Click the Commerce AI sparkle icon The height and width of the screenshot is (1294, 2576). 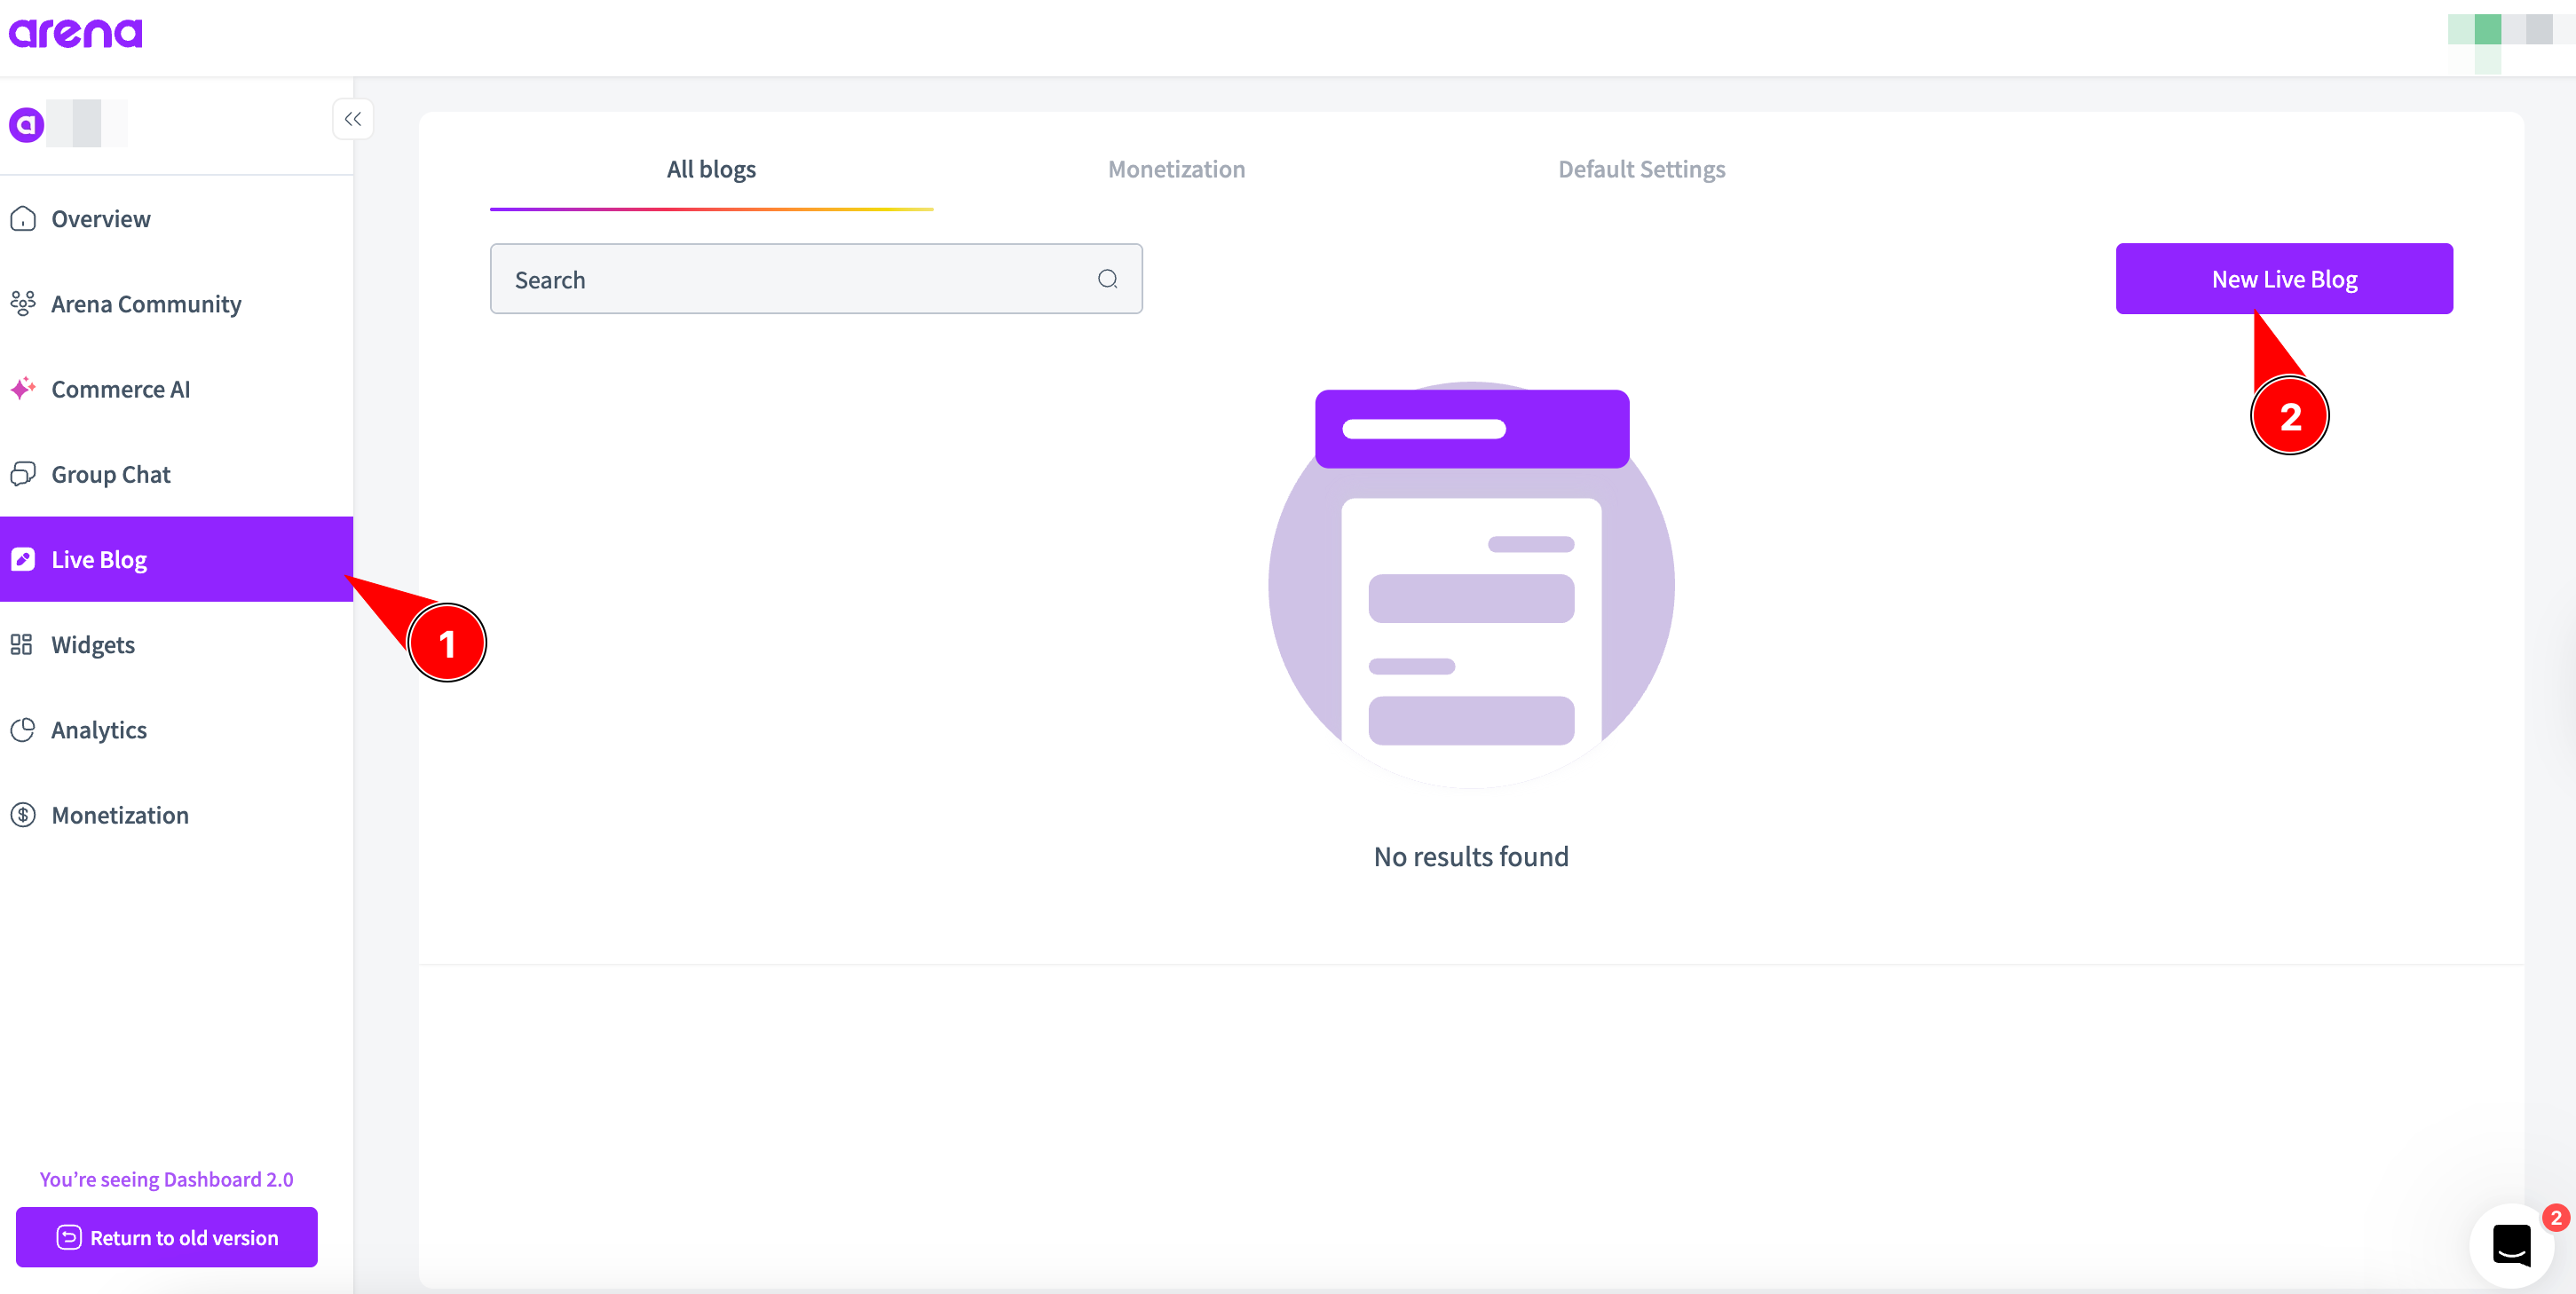tap(23, 389)
